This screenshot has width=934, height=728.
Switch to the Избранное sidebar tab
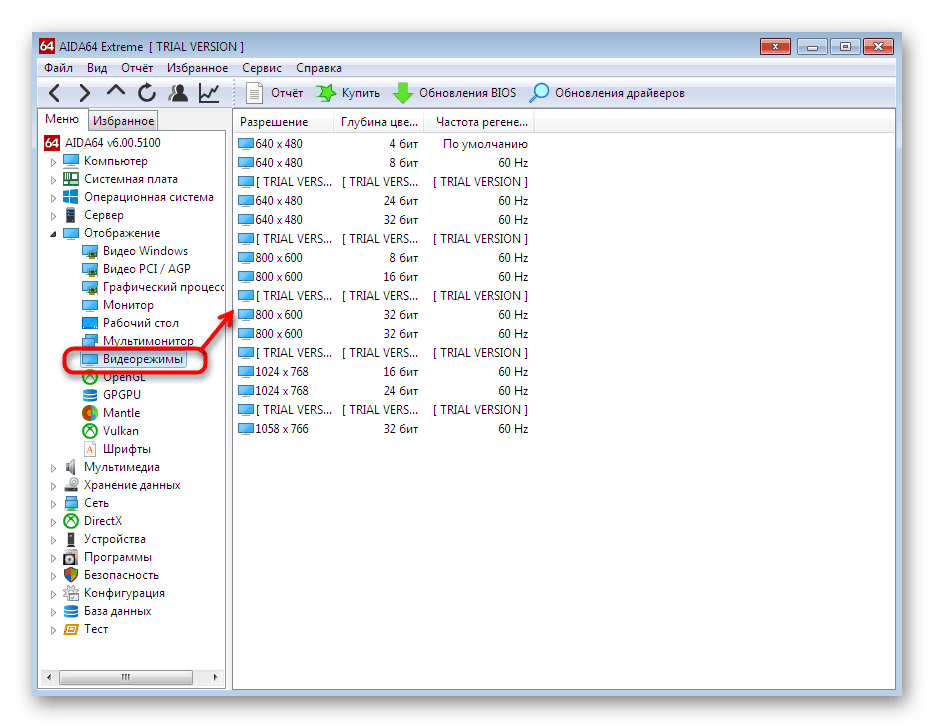(x=123, y=120)
